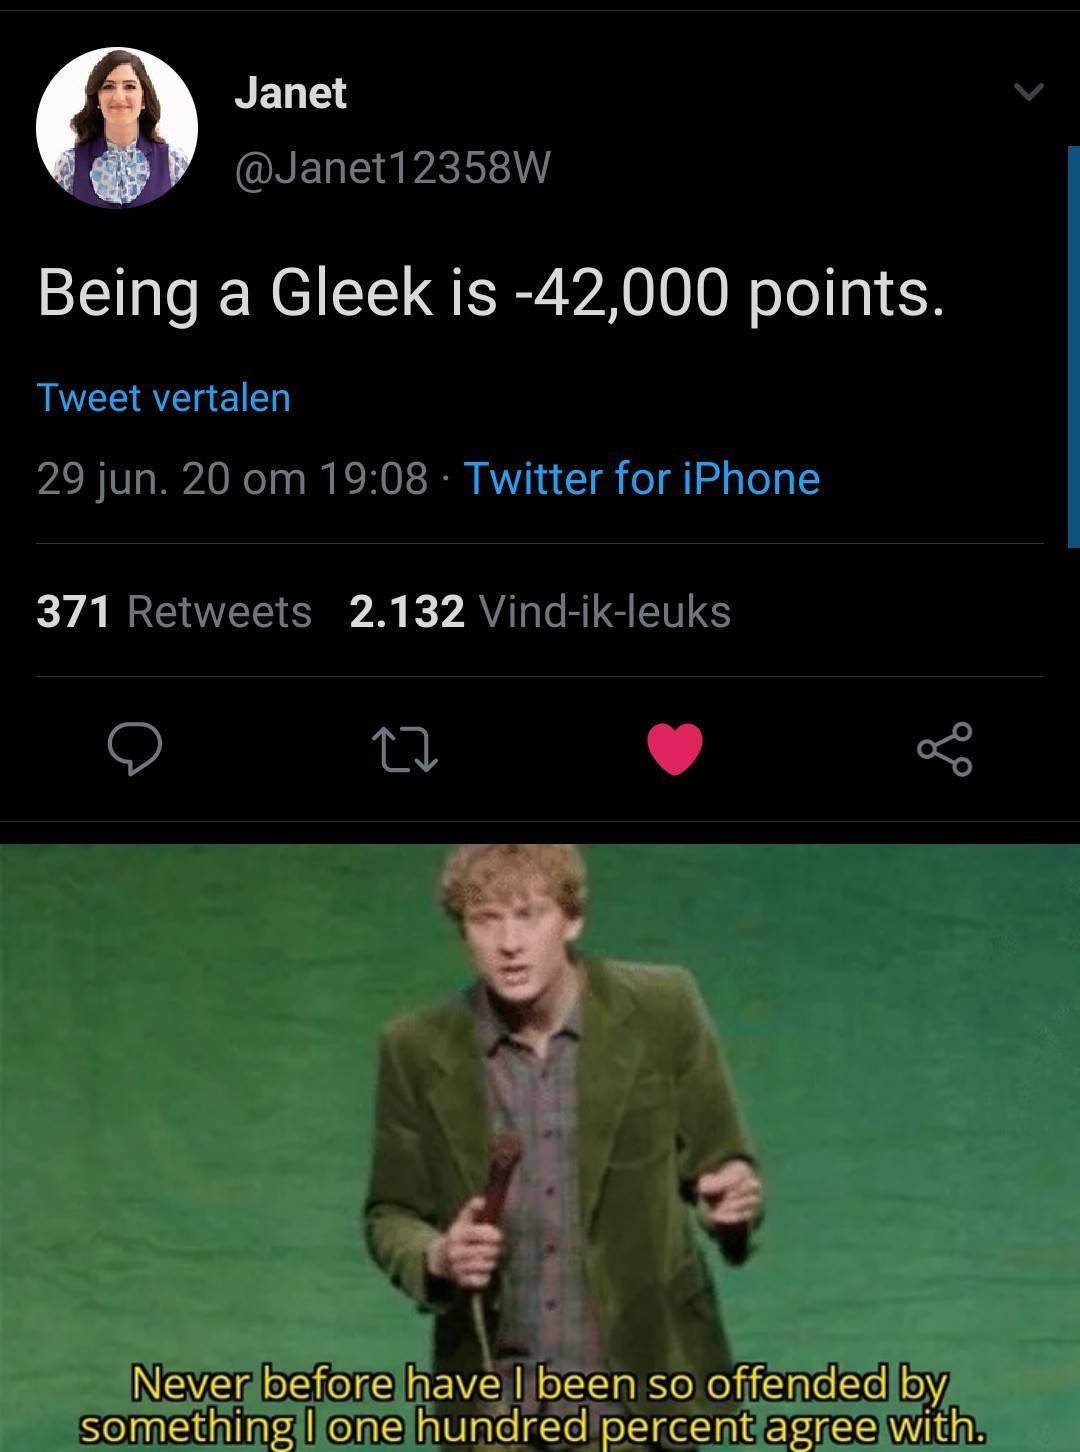Open the tweet options chevron menu
The width and height of the screenshot is (1080, 1452).
[1028, 93]
